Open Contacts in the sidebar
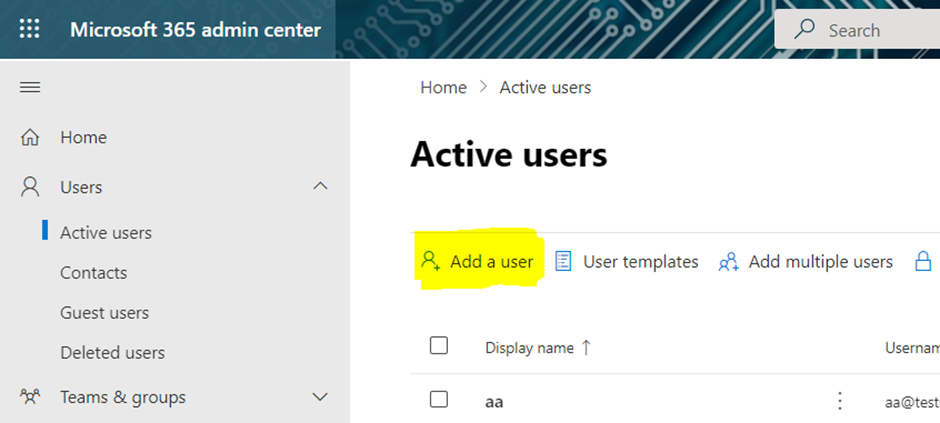 (x=94, y=273)
